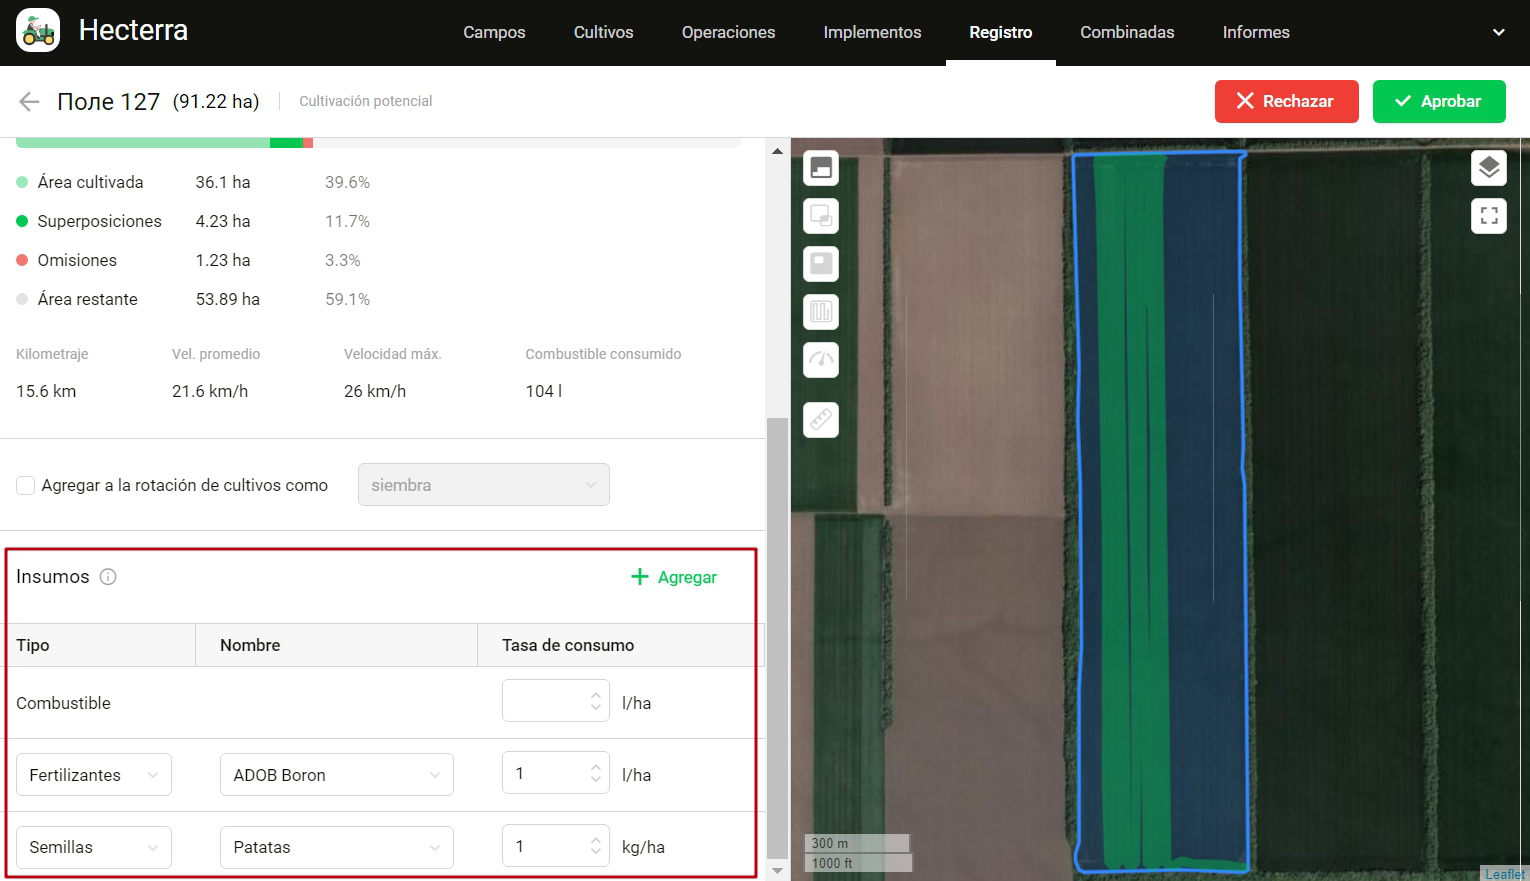
Task: Expand the map to fullscreen
Action: coord(1488,216)
